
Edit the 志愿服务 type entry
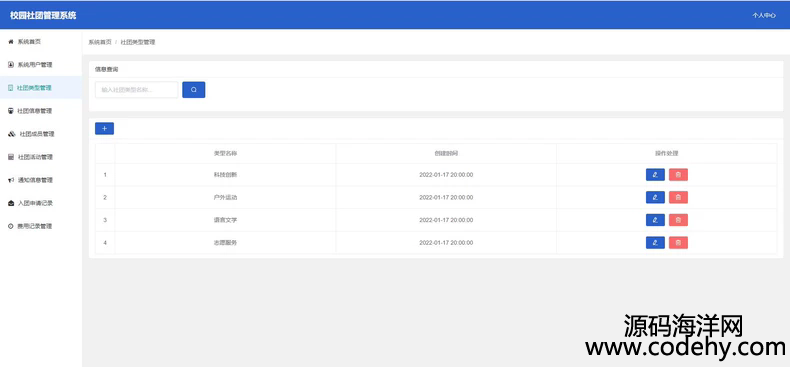[x=655, y=243]
